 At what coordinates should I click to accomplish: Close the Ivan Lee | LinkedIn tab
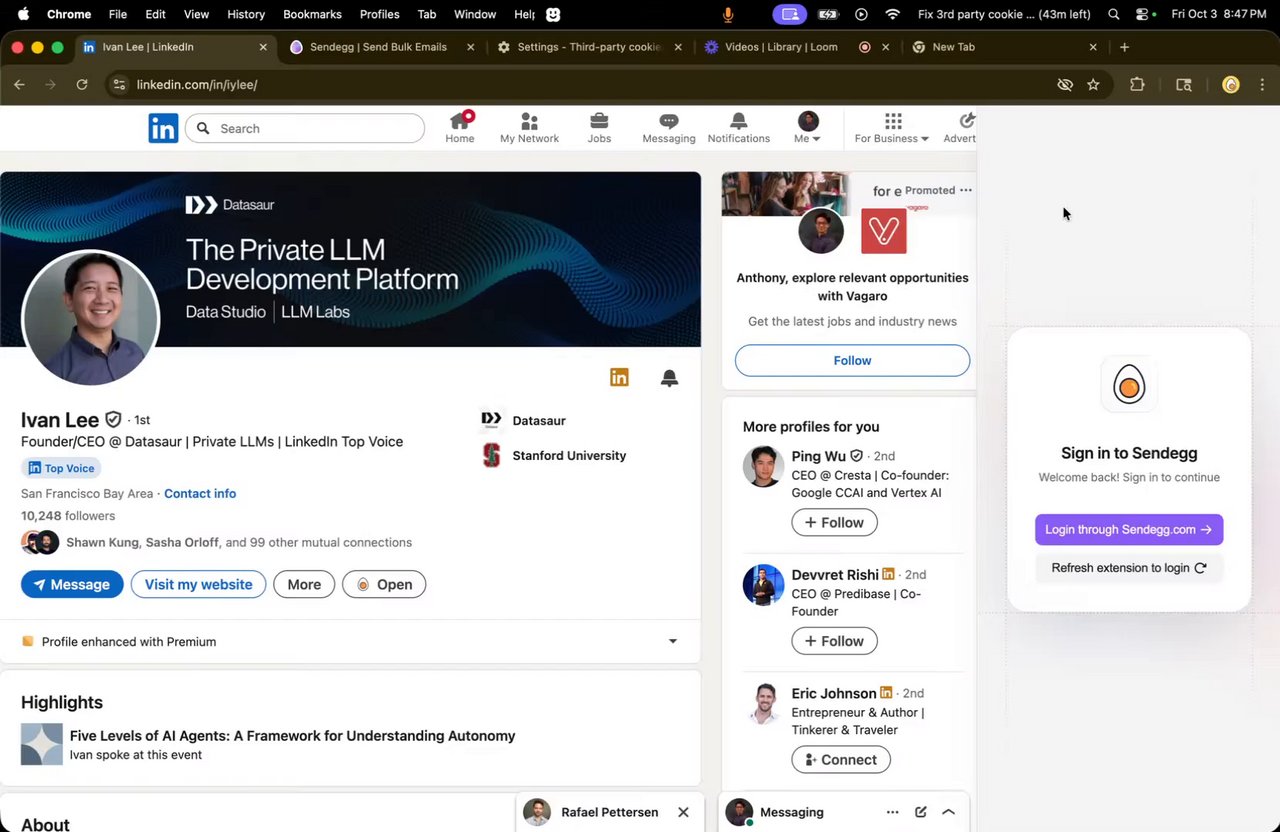[263, 47]
